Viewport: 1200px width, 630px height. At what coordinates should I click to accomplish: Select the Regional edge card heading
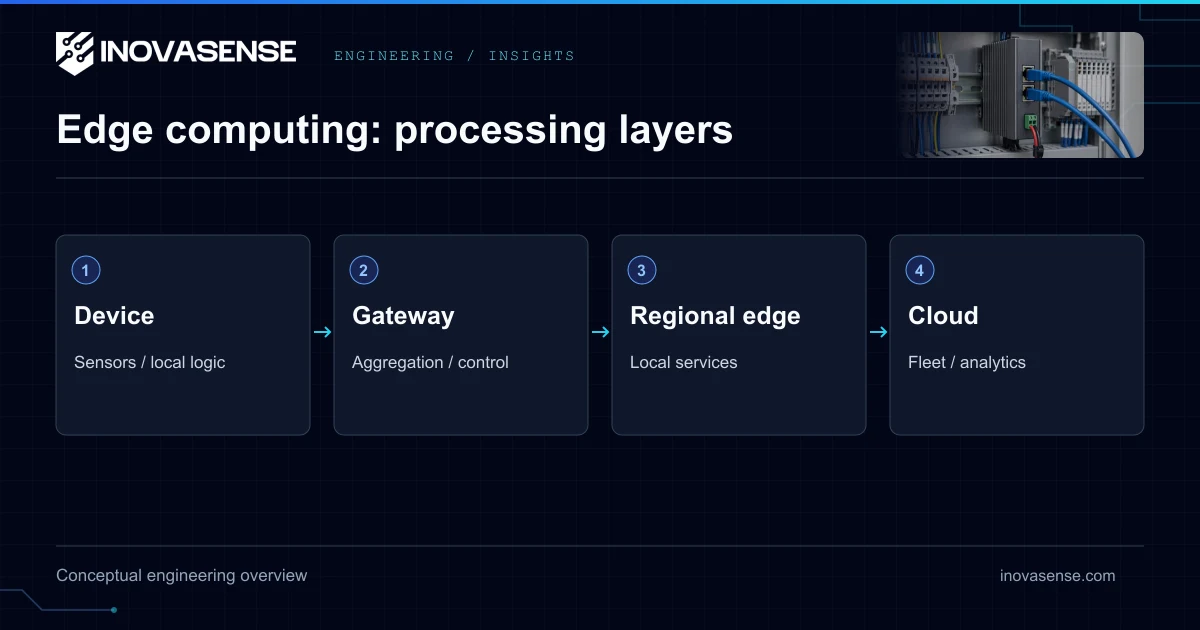click(x=715, y=316)
